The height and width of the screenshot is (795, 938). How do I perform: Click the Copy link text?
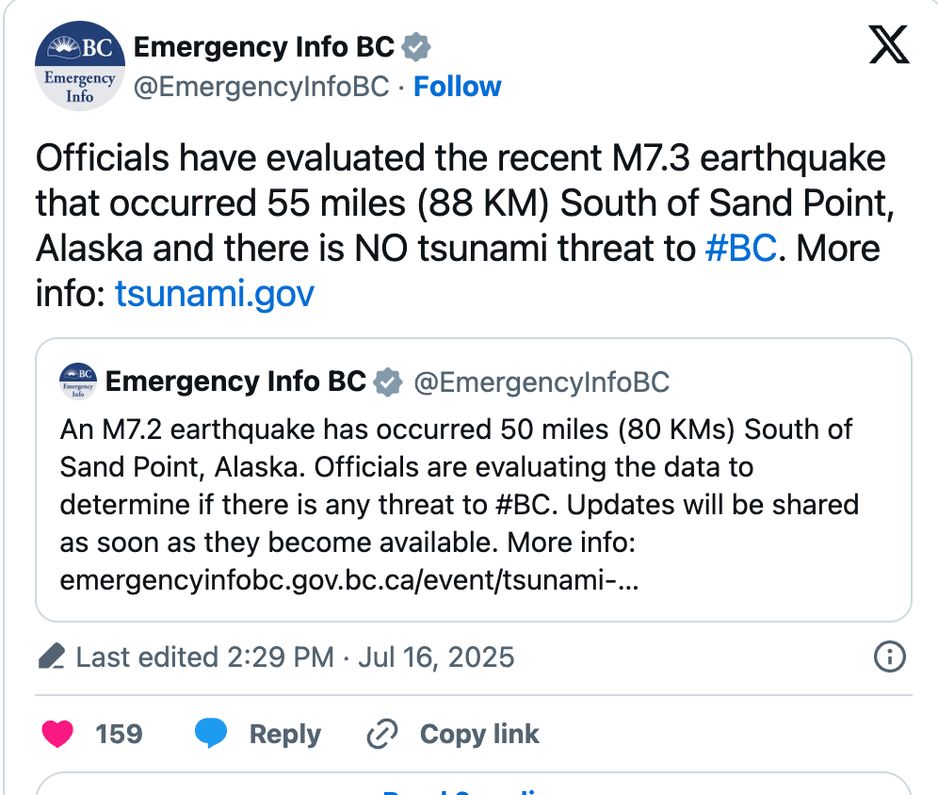(479, 734)
